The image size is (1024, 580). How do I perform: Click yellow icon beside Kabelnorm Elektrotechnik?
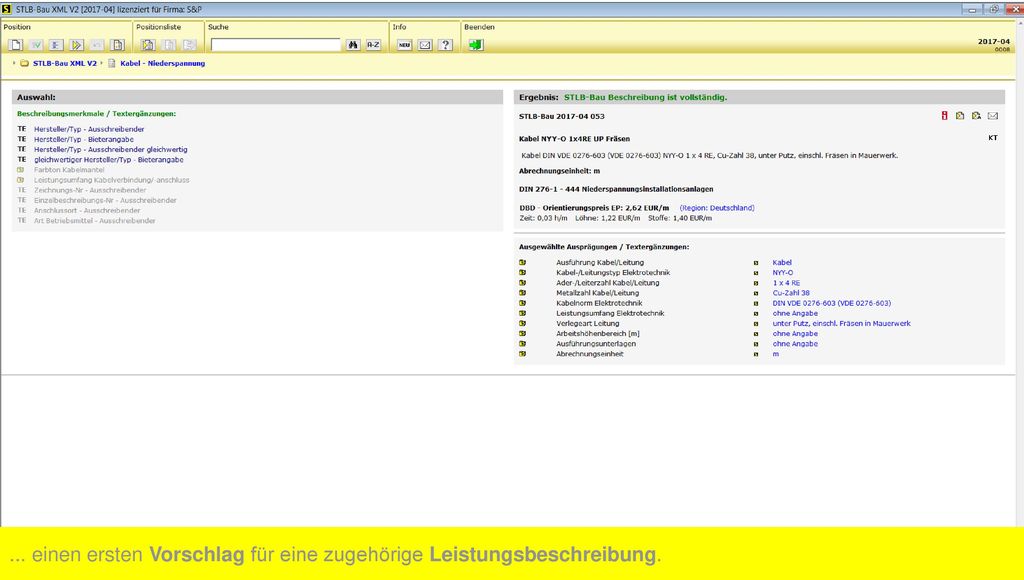[522, 303]
